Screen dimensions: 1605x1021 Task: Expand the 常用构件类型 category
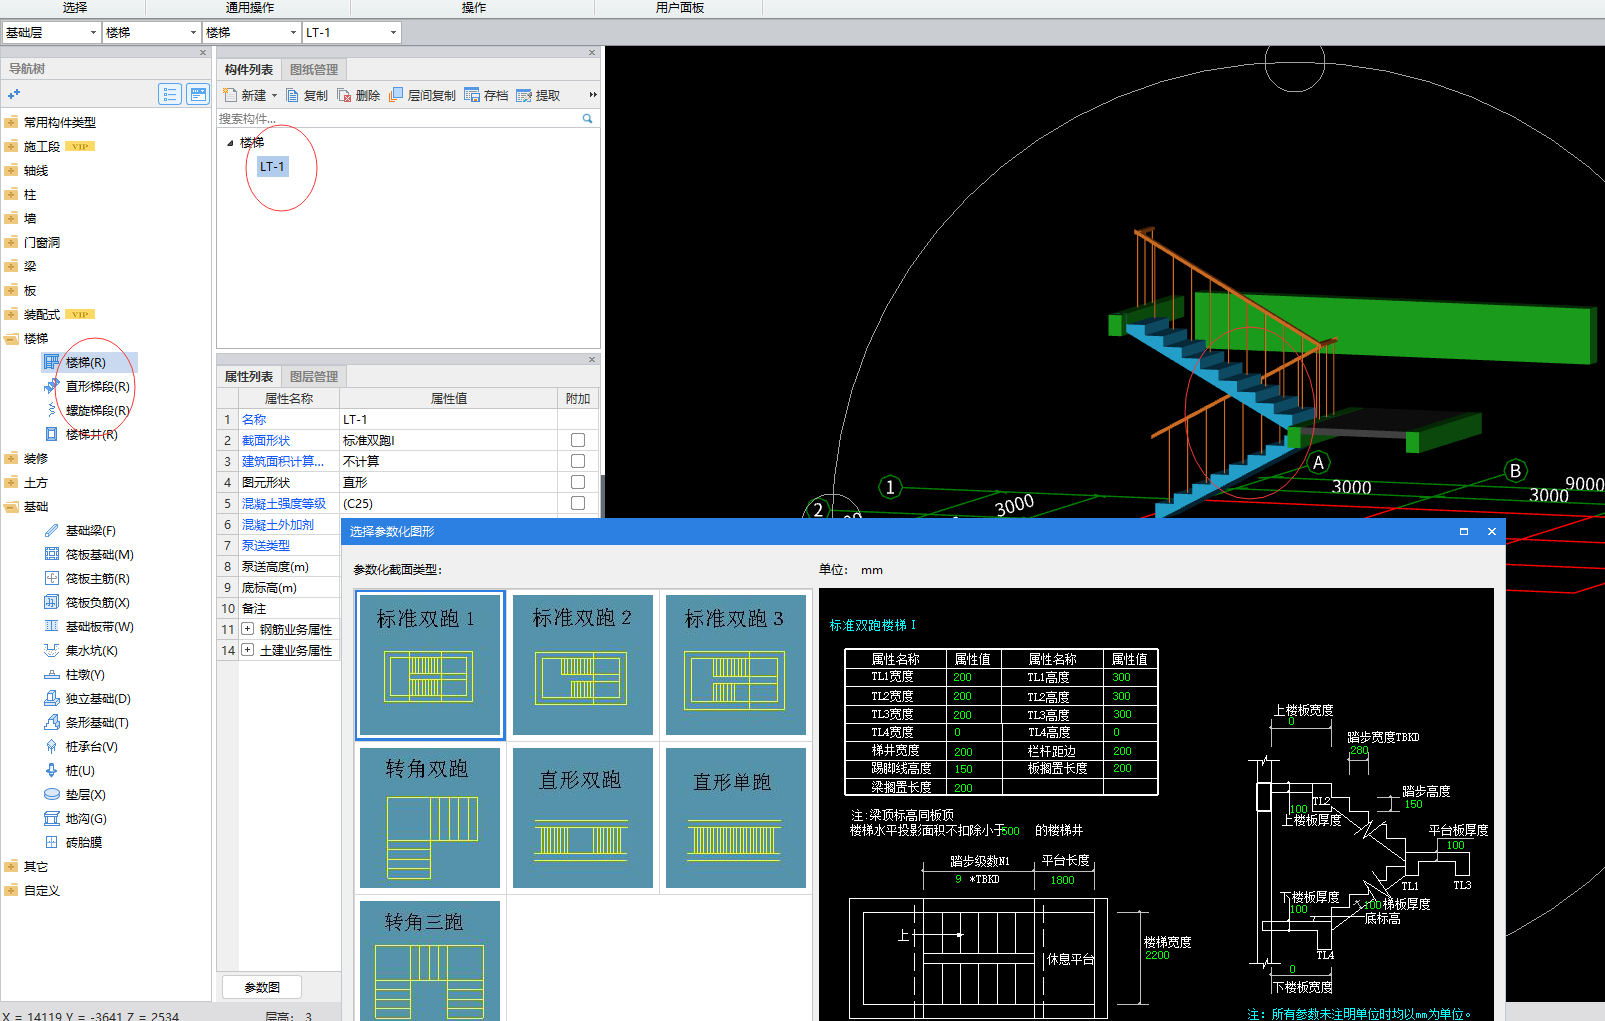click(11, 122)
